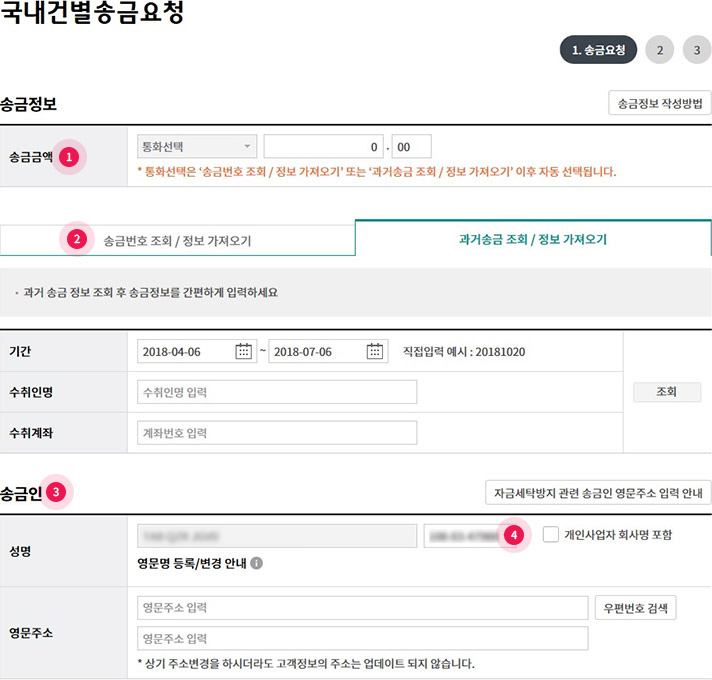Go to step 2 circle indicator

pos(660,50)
